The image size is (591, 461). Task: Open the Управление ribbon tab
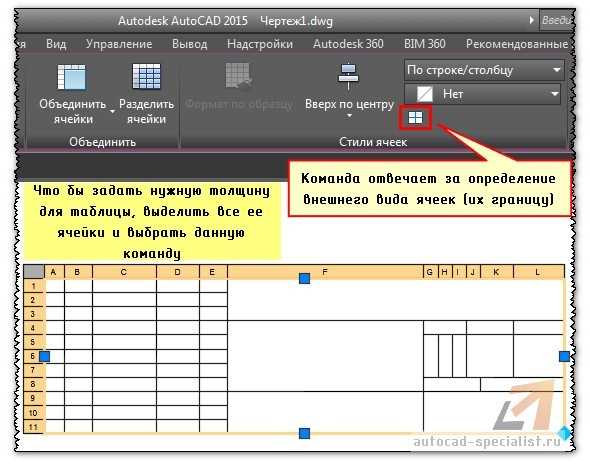tap(119, 44)
